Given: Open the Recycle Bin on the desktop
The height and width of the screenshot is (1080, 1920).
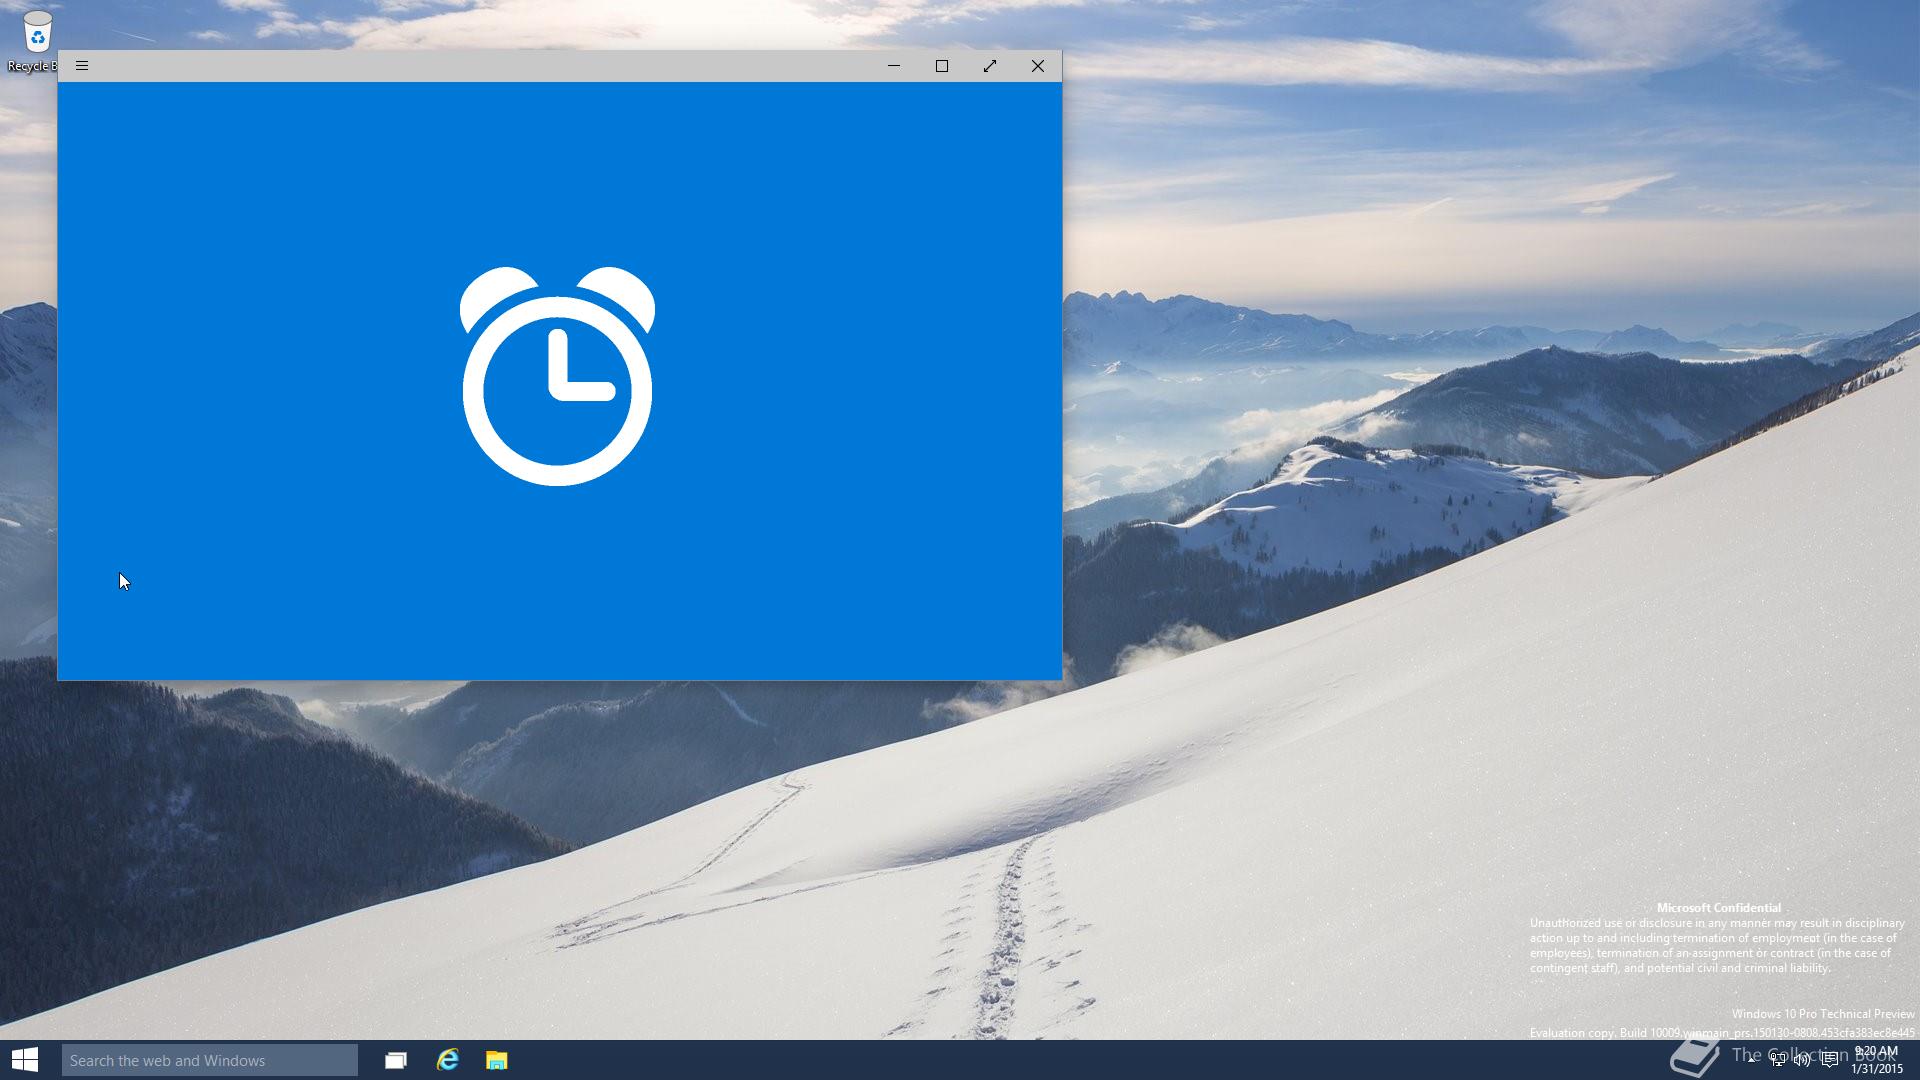Looking at the screenshot, I should pyautogui.click(x=36, y=42).
